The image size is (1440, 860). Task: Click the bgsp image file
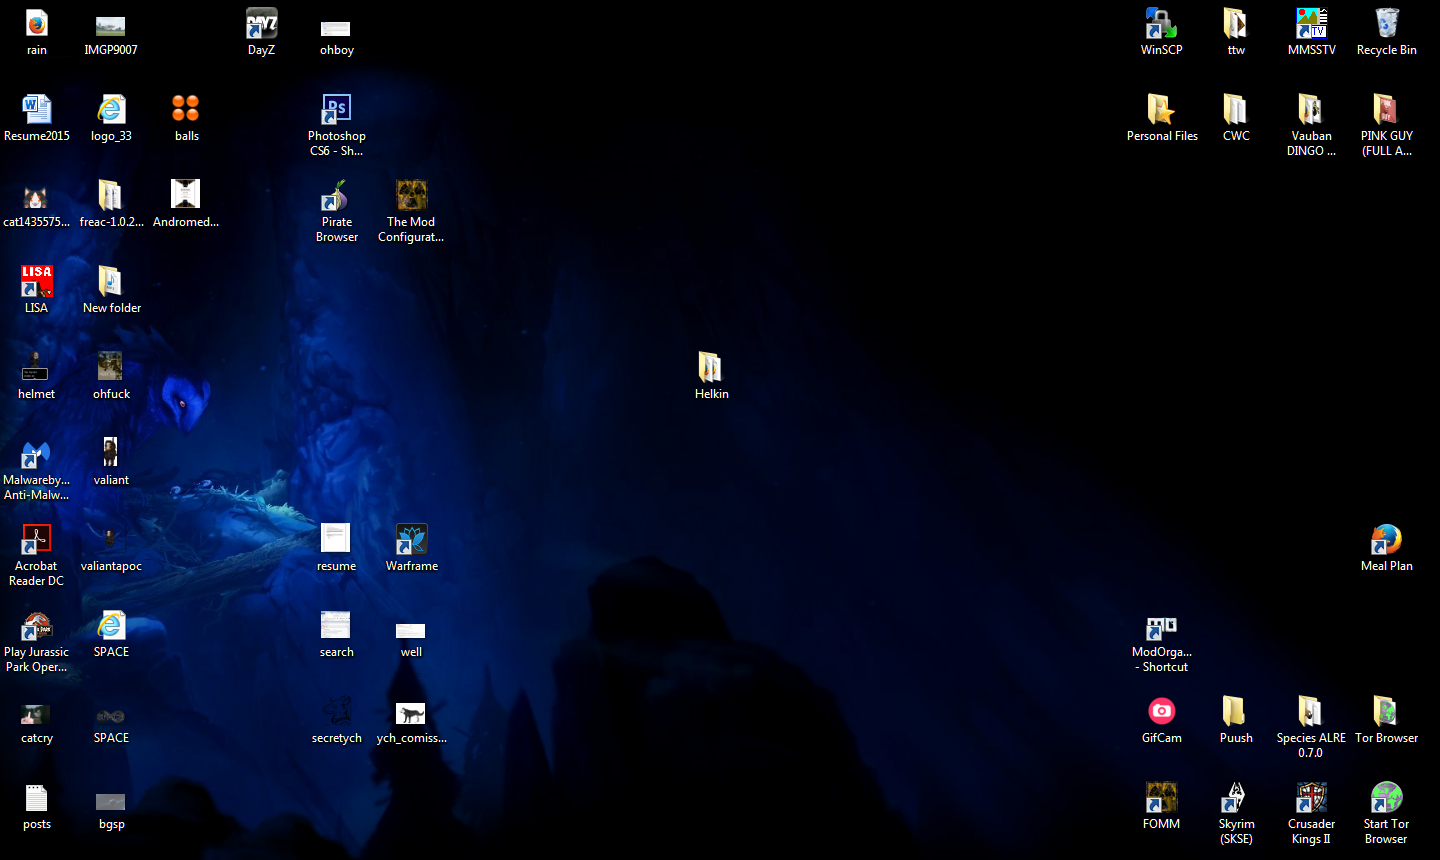tap(111, 801)
